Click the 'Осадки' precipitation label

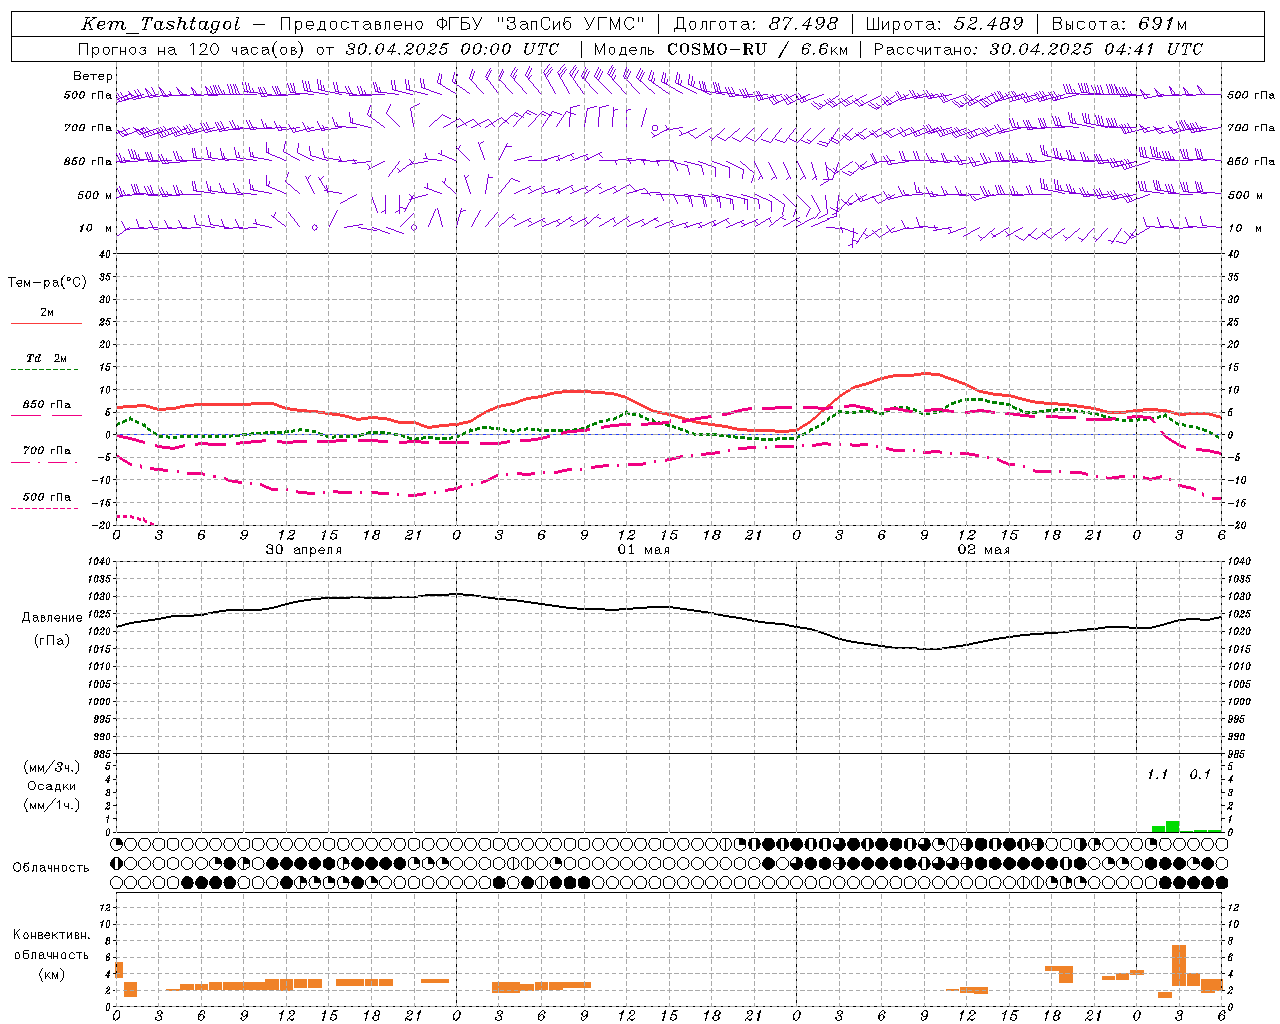[x=51, y=786]
